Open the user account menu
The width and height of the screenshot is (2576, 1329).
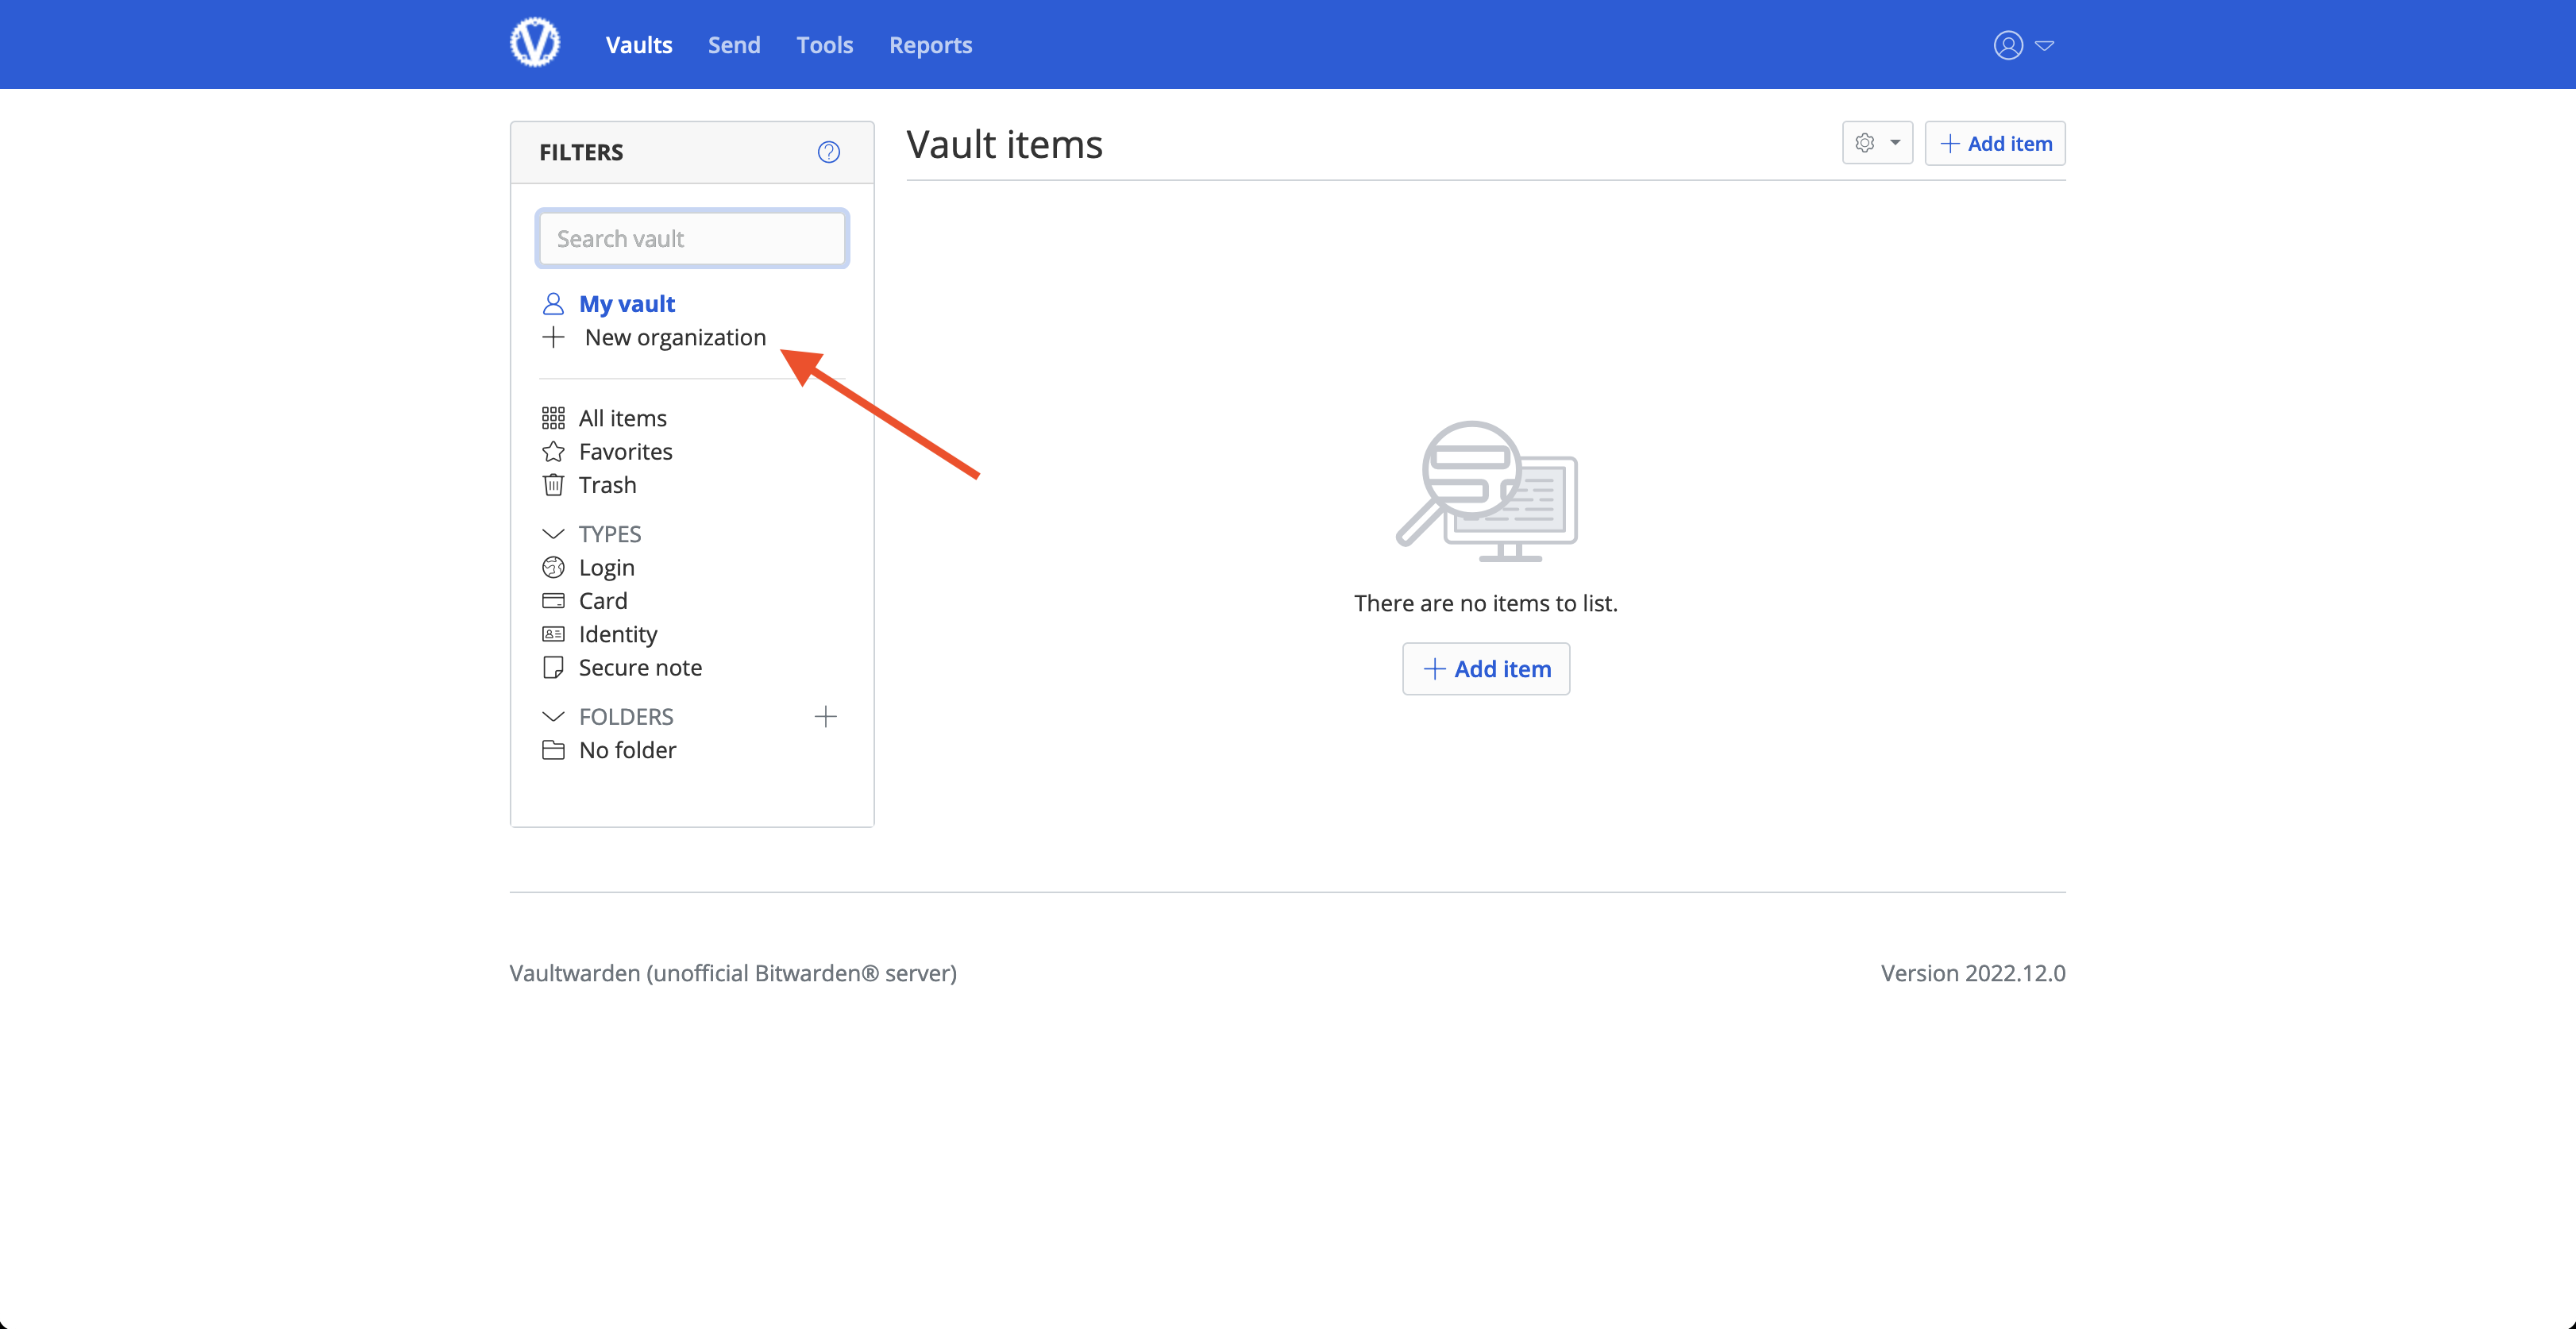2022,45
